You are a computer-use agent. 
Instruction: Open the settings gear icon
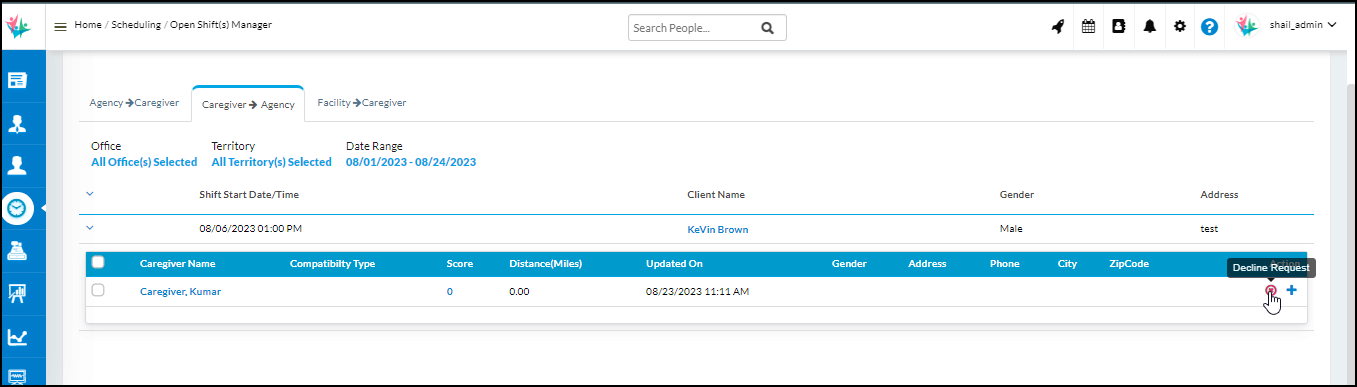pos(1179,27)
